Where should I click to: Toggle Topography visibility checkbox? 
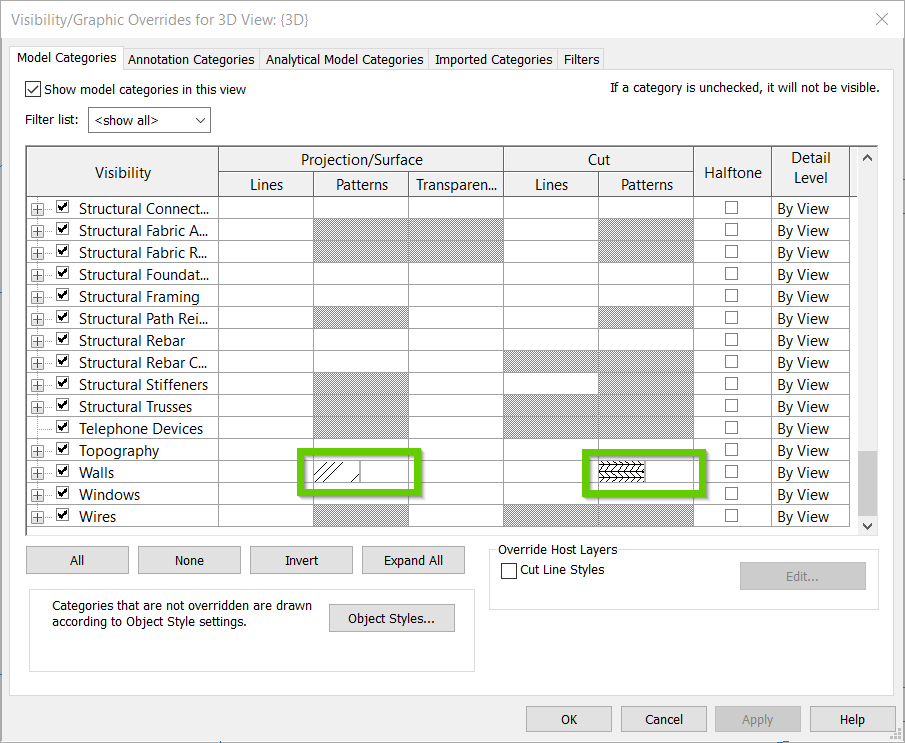pos(62,449)
